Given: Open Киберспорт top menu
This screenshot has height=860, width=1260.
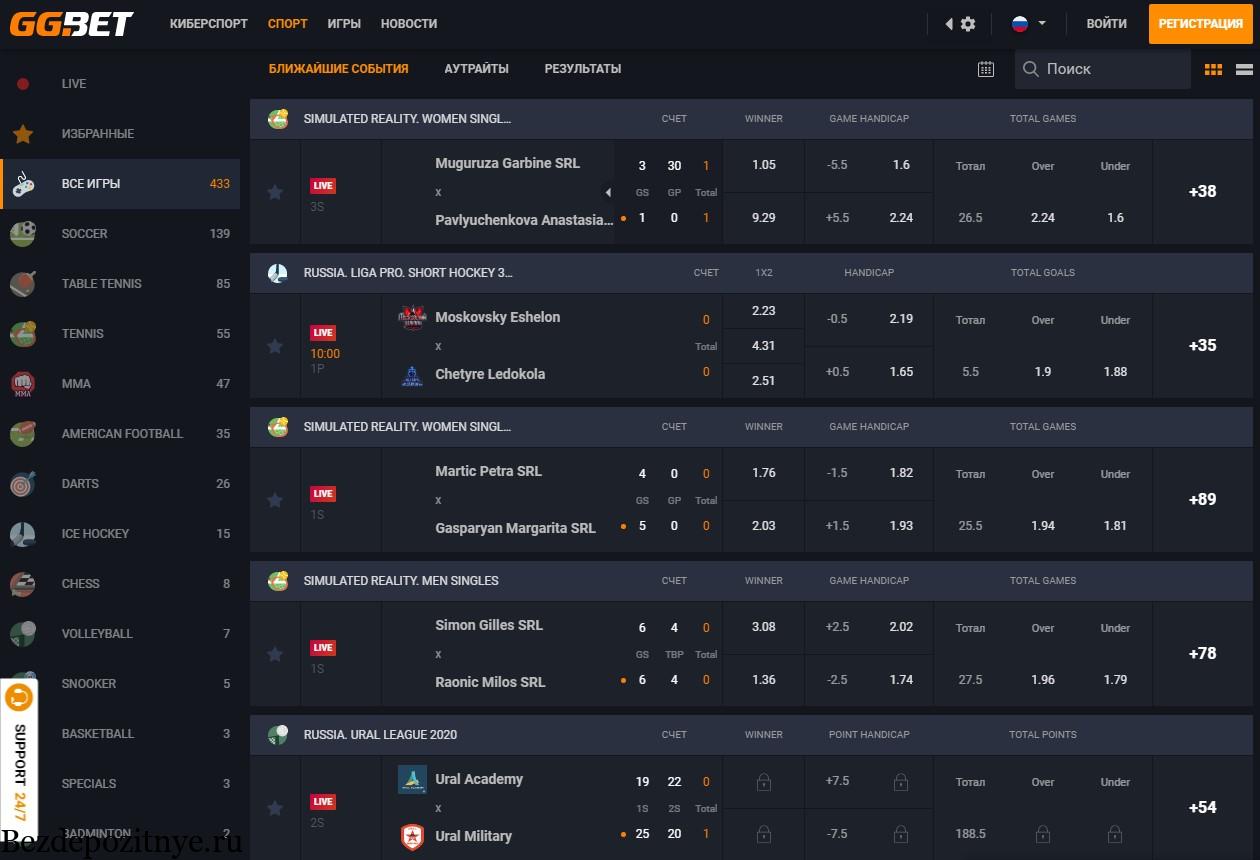Looking at the screenshot, I should click(x=209, y=24).
